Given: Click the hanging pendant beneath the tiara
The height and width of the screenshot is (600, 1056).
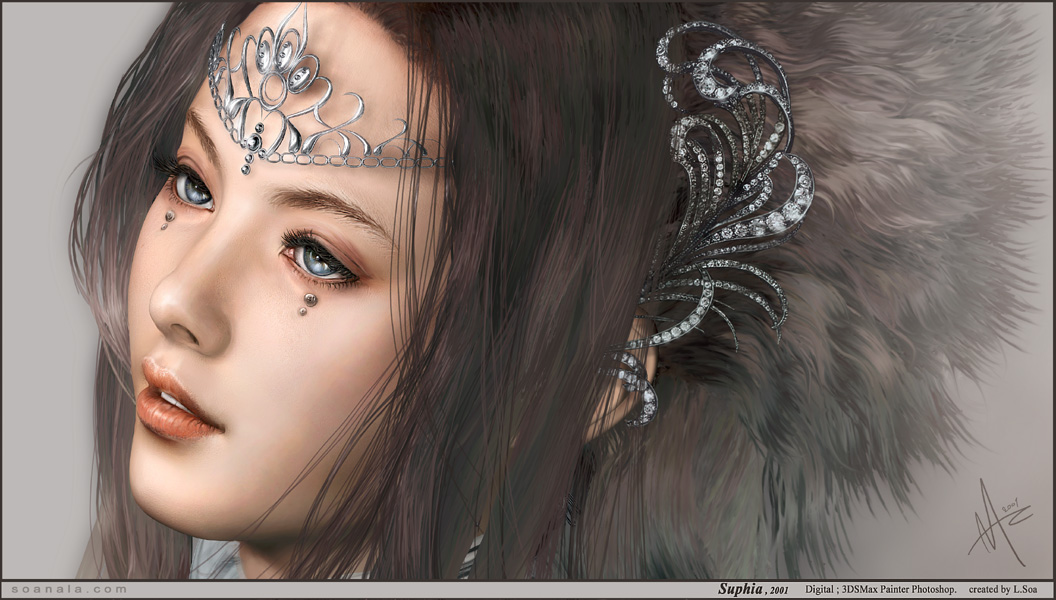Looking at the screenshot, I should click(247, 160).
